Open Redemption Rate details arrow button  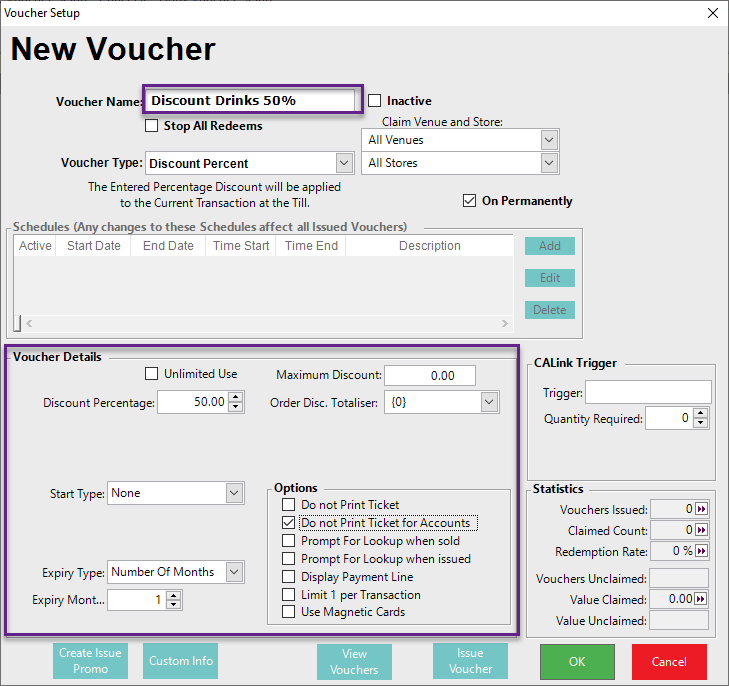click(701, 552)
